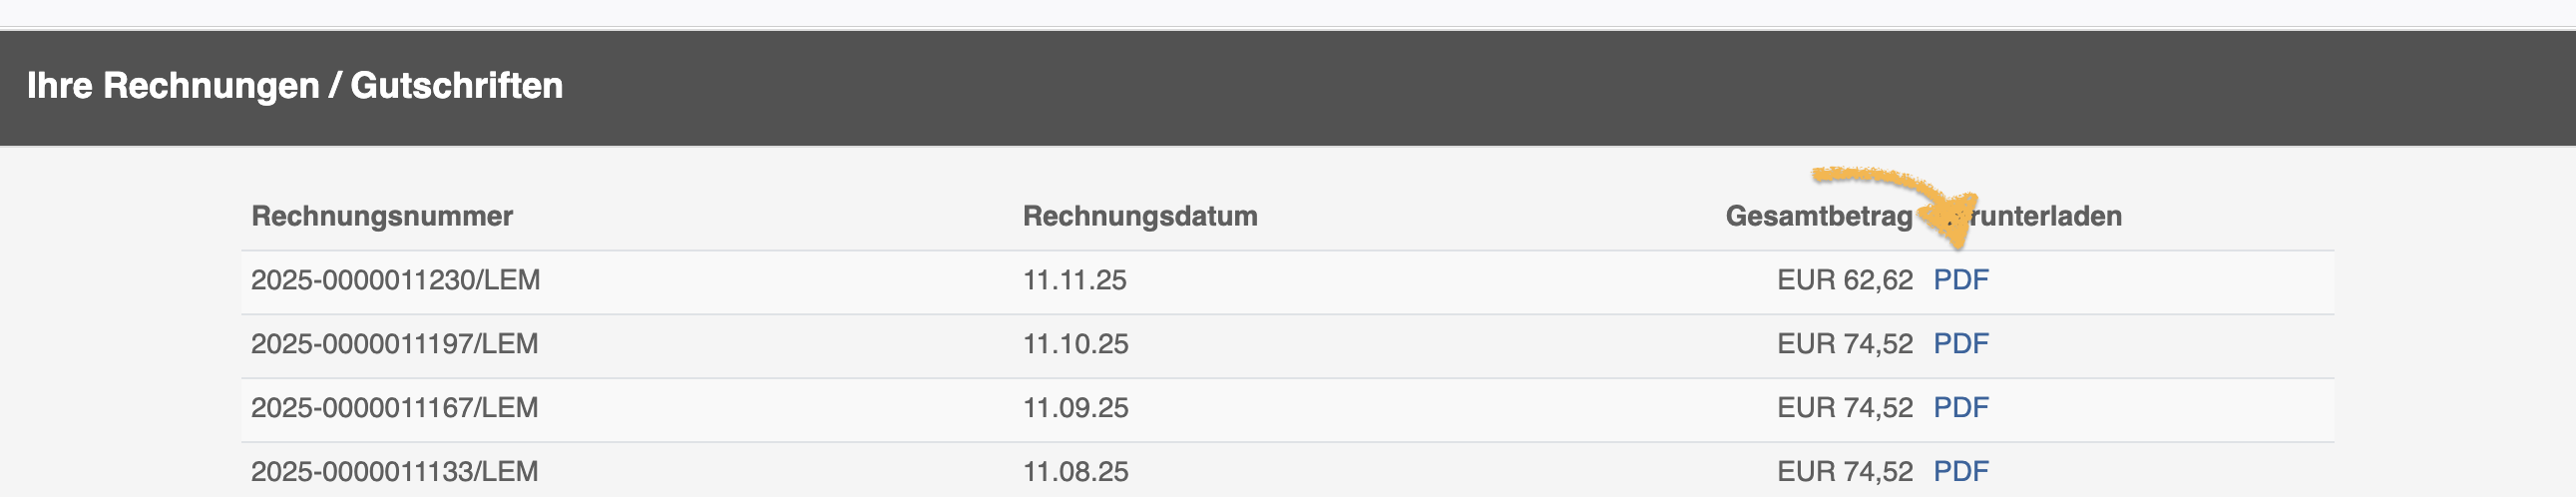Select the invoice date 11.09.25
This screenshot has width=2576, height=497.
(1075, 408)
